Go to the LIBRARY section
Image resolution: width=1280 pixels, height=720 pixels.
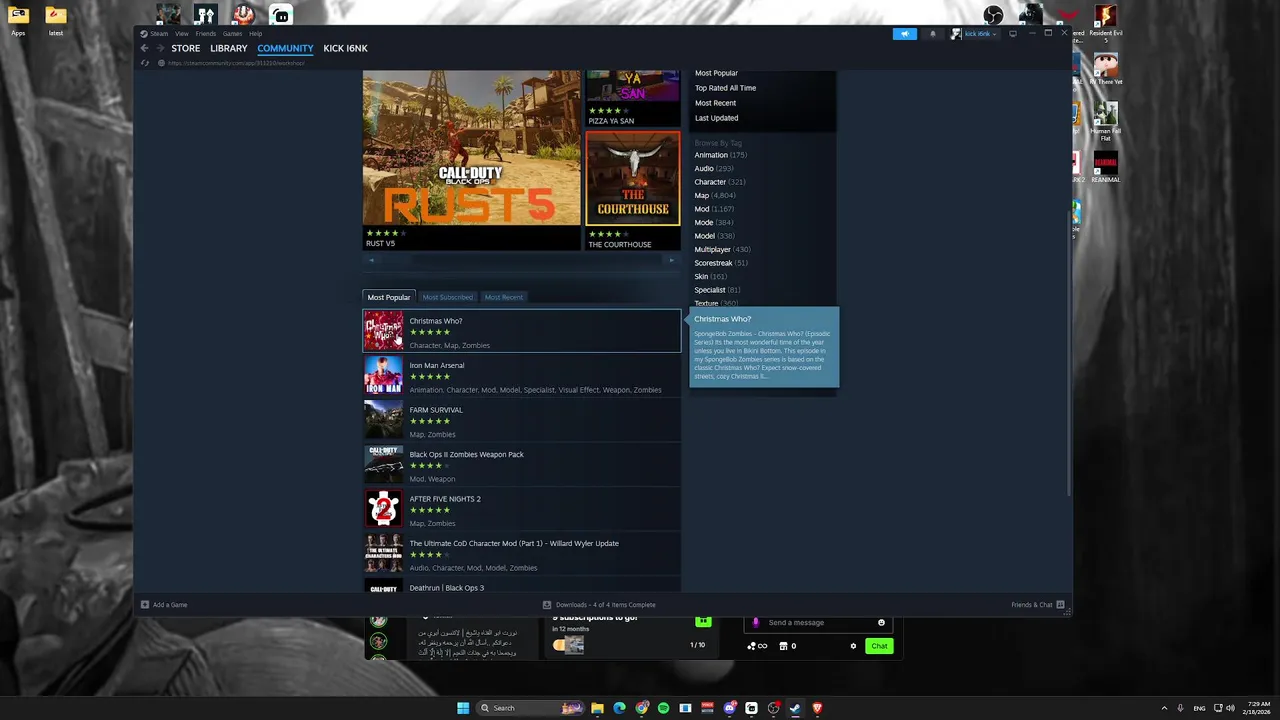228,48
